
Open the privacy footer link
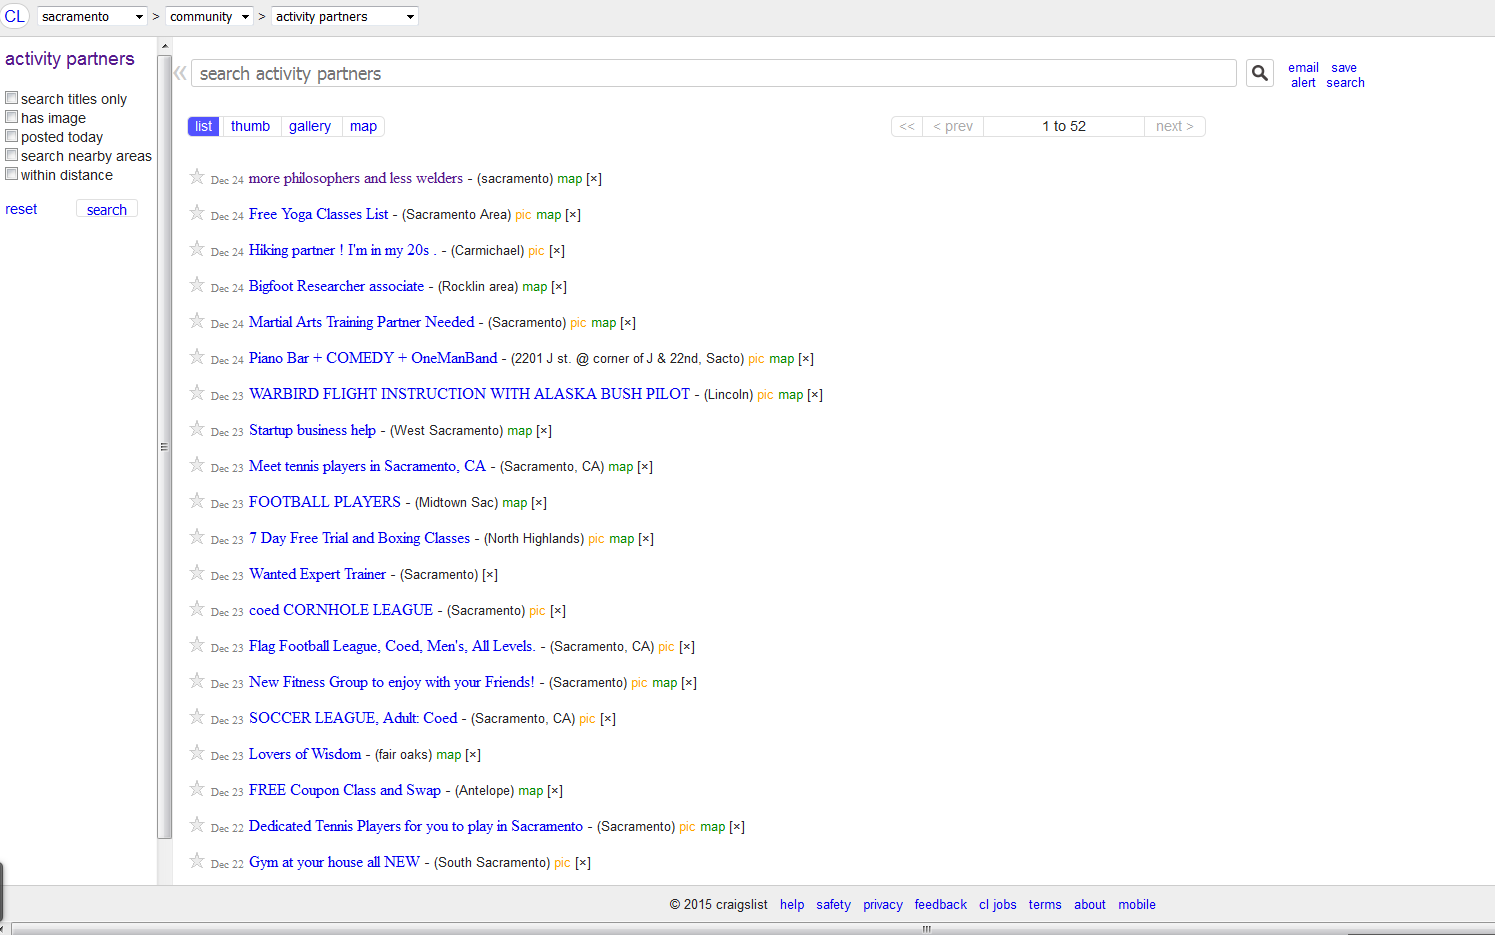pyautogui.click(x=883, y=904)
